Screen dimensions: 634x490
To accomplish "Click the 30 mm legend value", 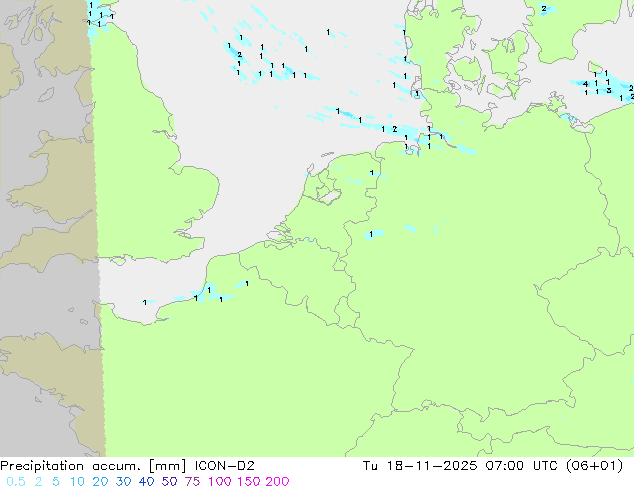I will click(123, 482).
